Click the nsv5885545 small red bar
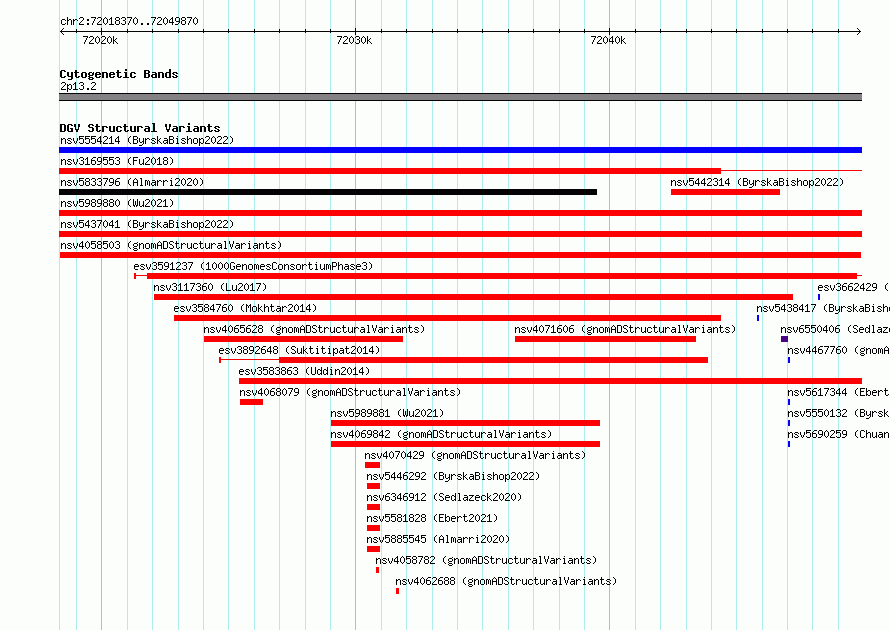890x630 pixels. [373, 549]
